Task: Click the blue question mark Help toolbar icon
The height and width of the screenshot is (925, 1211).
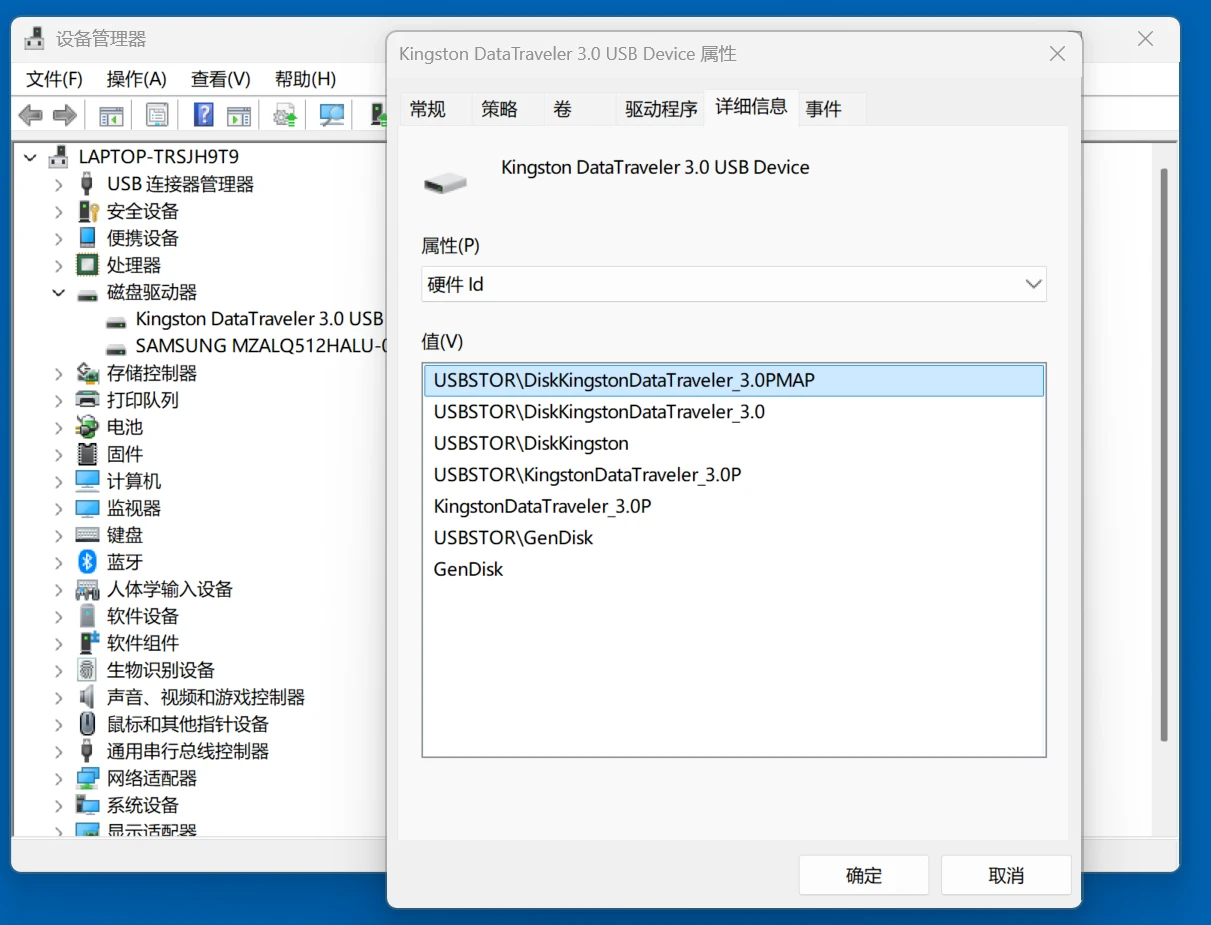Action: tap(203, 115)
